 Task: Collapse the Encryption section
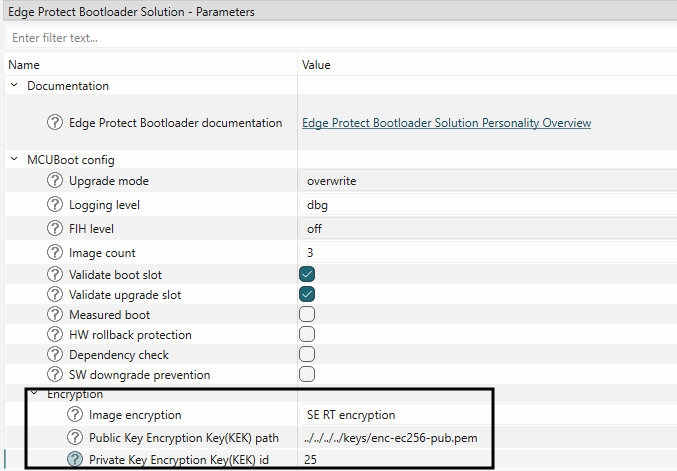33,394
